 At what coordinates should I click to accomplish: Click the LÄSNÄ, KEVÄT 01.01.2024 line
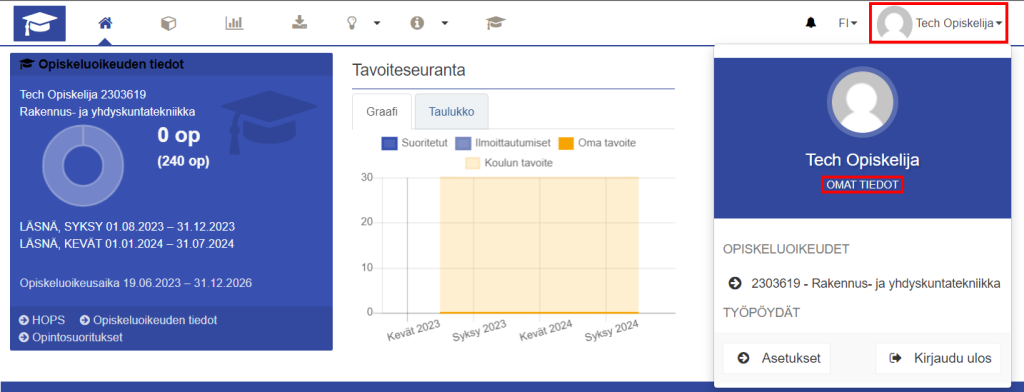(127, 244)
